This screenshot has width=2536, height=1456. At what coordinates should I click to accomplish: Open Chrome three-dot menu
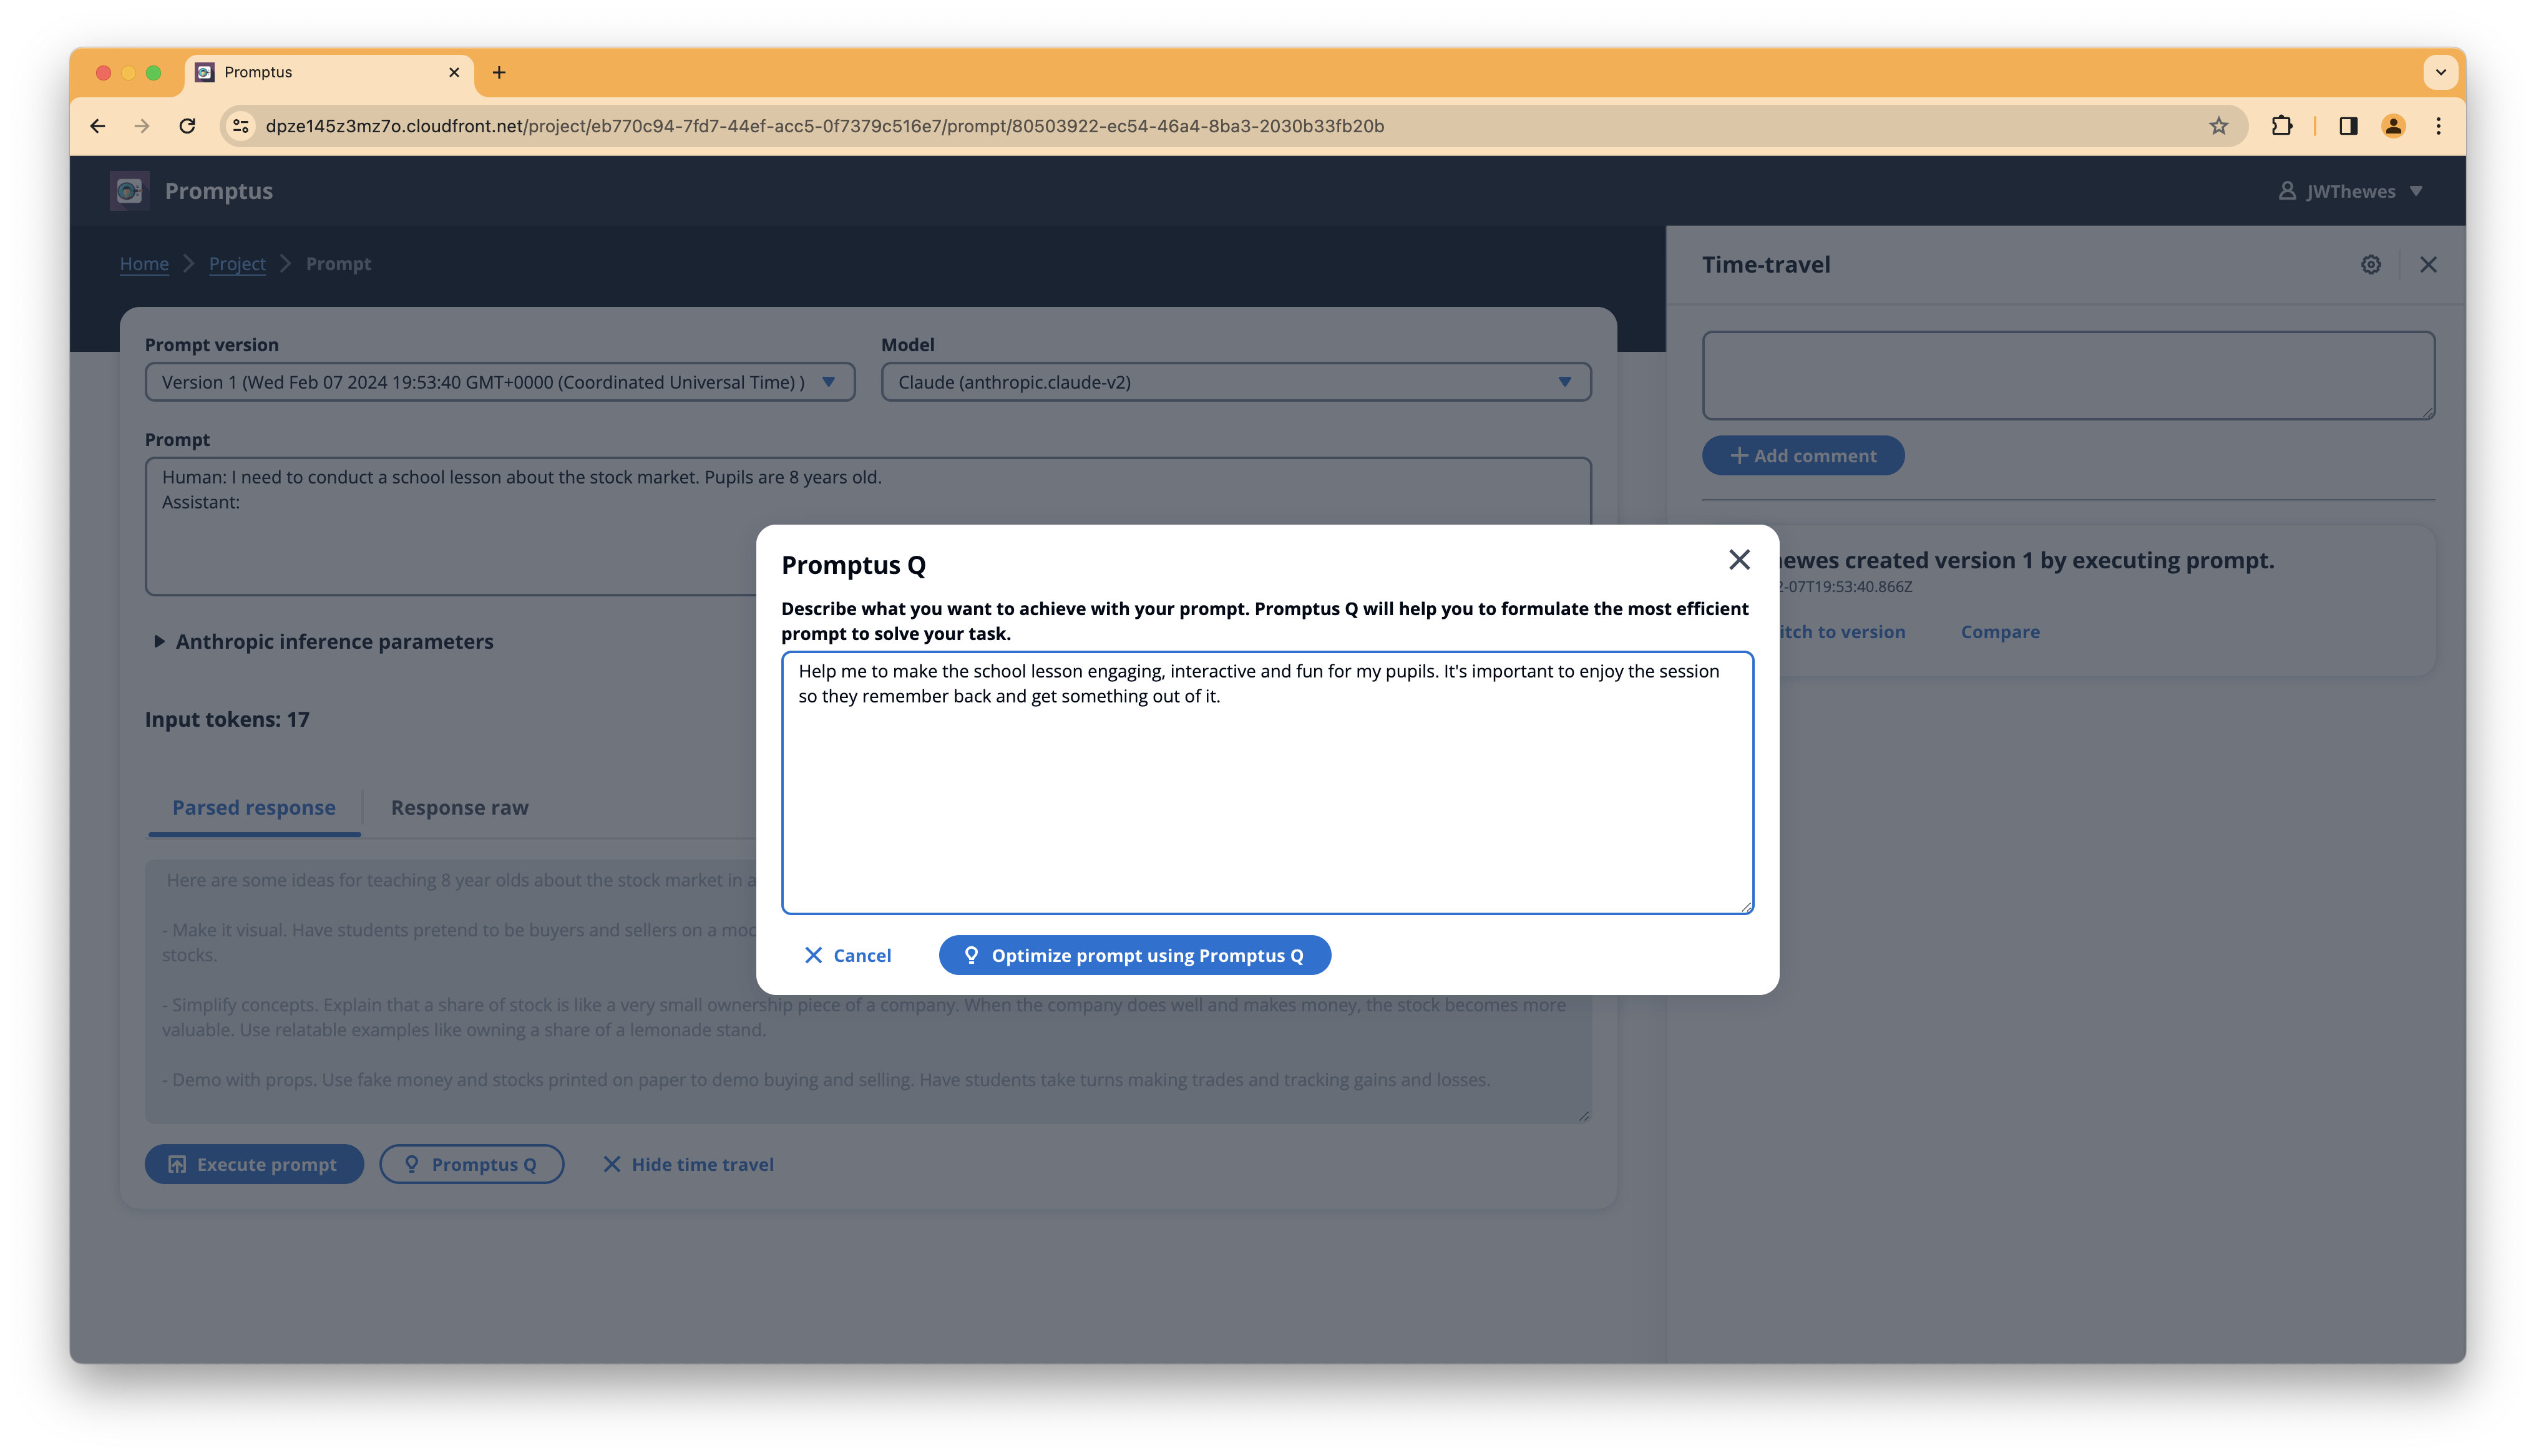click(2438, 126)
